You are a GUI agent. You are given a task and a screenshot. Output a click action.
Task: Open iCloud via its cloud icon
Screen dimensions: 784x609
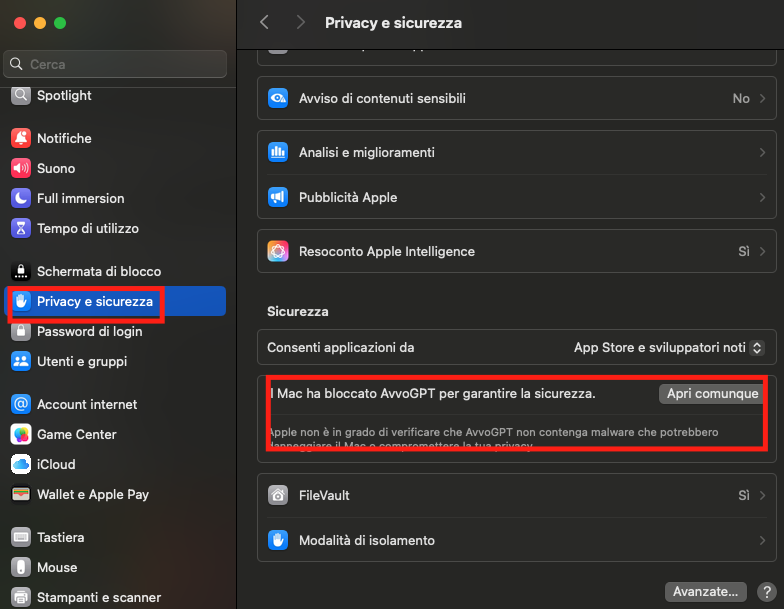pyautogui.click(x=21, y=464)
